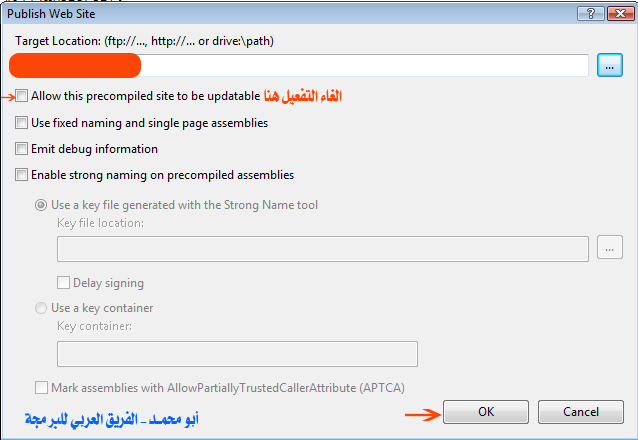
Task: Toggle Emit debug information checkbox
Action: click(x=21, y=149)
